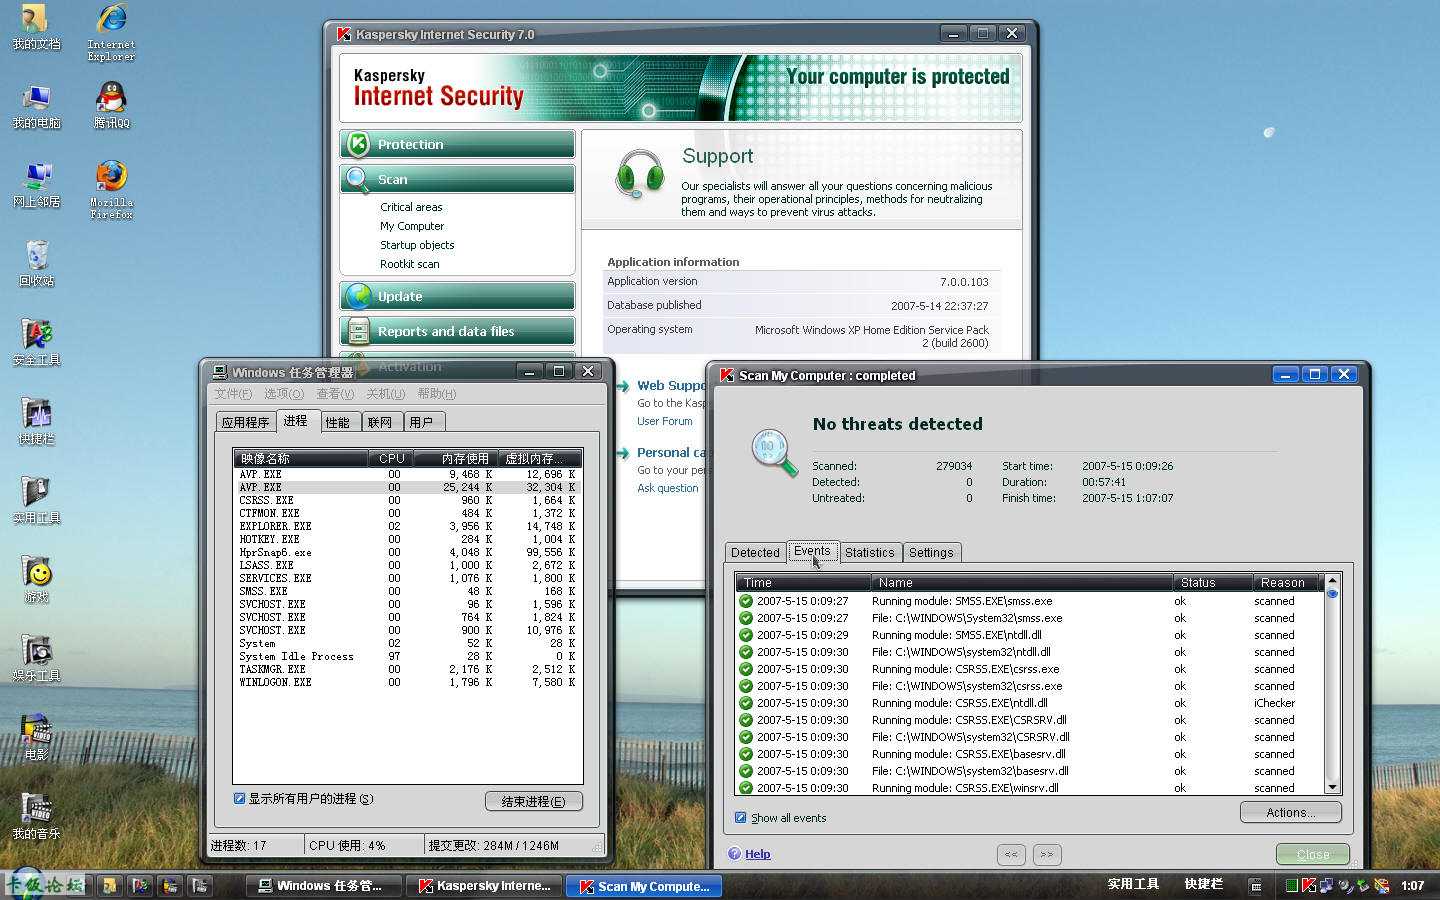This screenshot has width=1440, height=900.
Task: Click the Update globe icon in Kaspersky sidebar
Action: click(358, 296)
